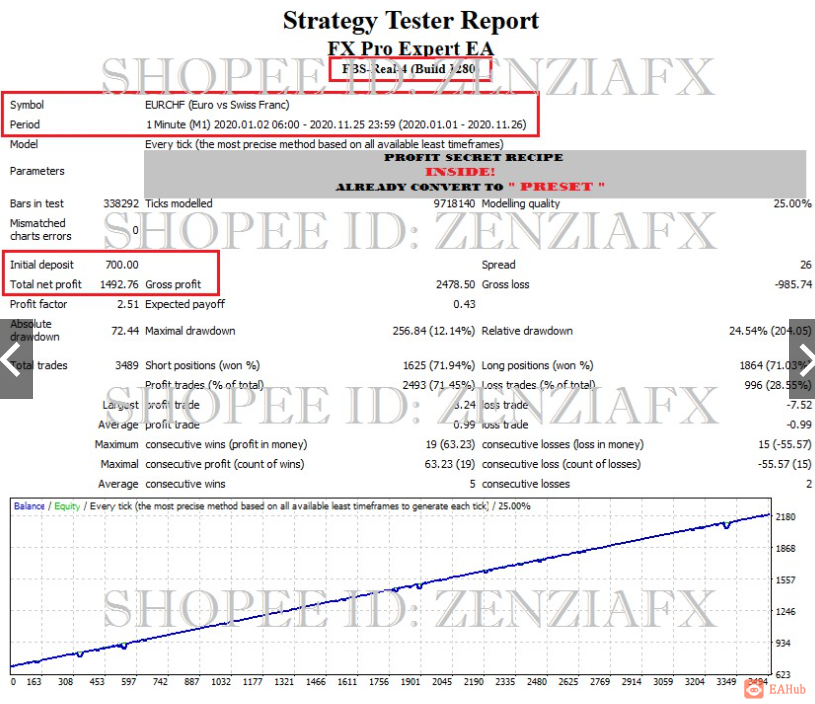Click 'Short positions (won %)' label
Screen dimensions: 815x704
point(203,366)
